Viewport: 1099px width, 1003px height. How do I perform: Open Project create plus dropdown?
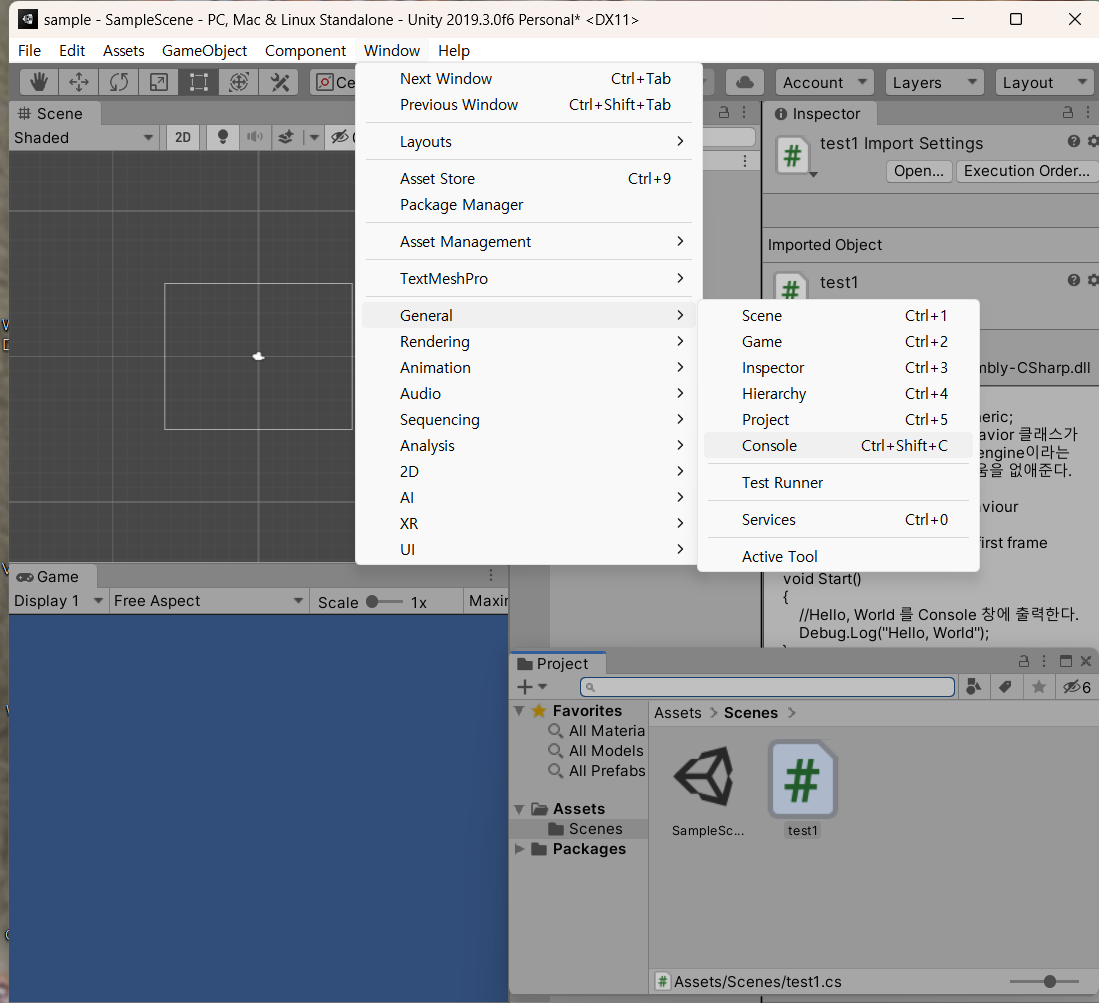tap(531, 687)
